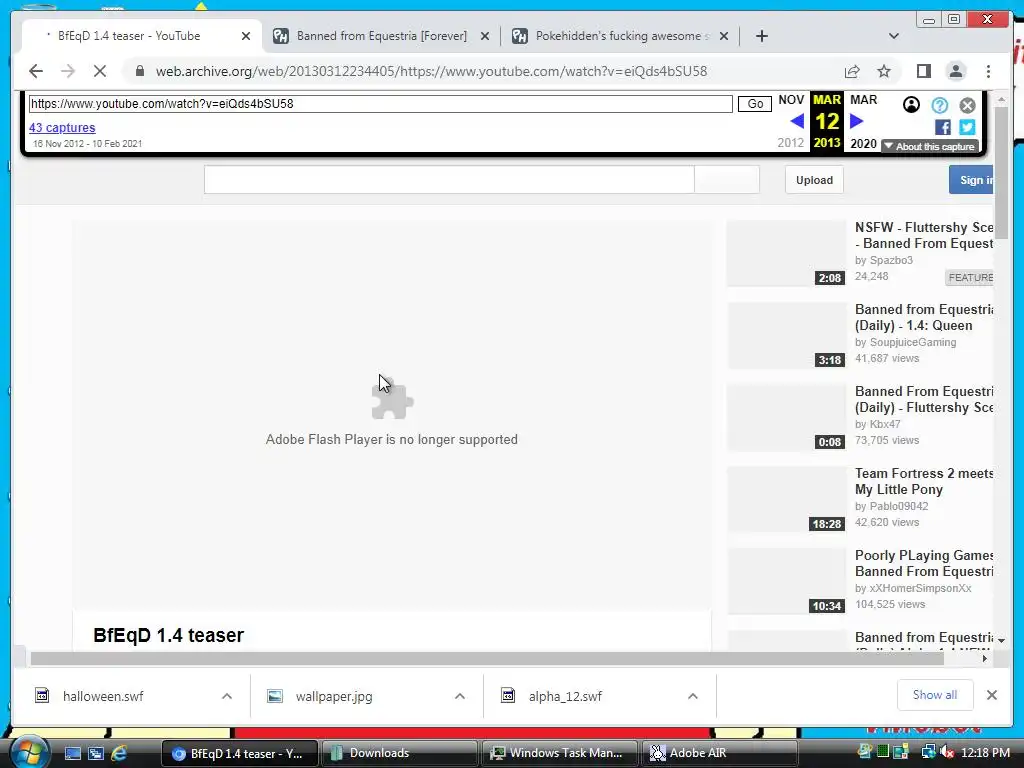Open the Chrome three-dot menu

click(x=988, y=71)
